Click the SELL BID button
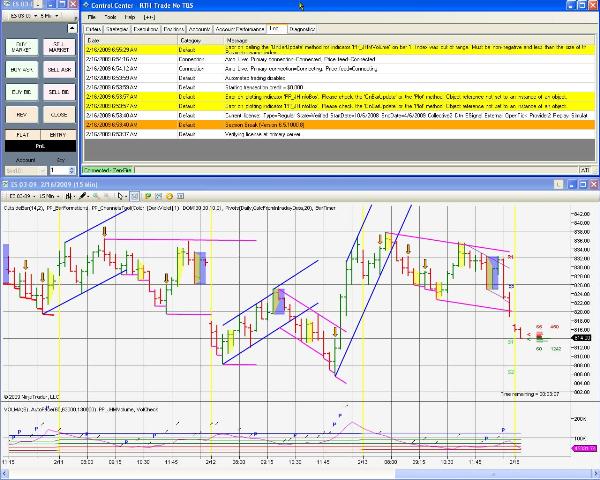This screenshot has height=480, width=600. tap(59, 92)
